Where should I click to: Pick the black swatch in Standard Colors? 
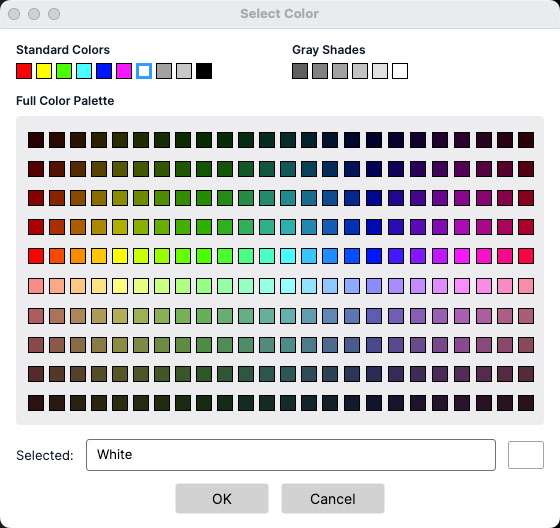pyautogui.click(x=204, y=71)
